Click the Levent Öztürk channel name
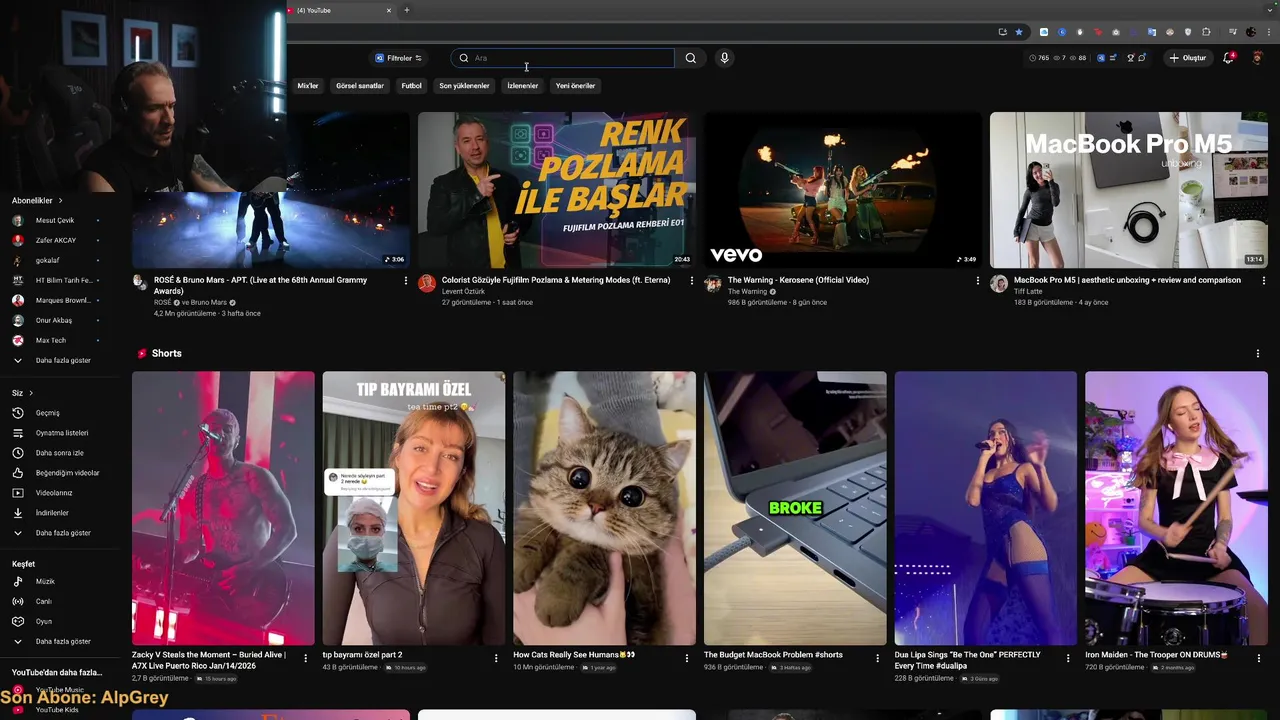The image size is (1280, 720). point(463,291)
